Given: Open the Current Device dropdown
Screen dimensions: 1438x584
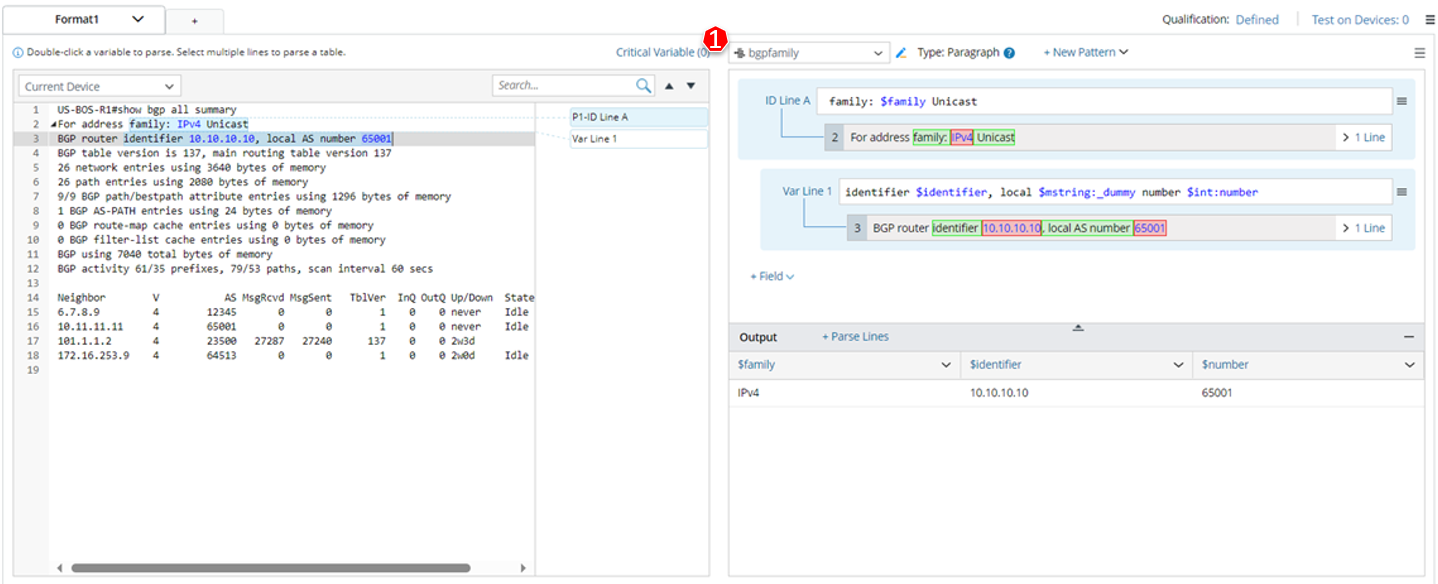Looking at the screenshot, I should [x=99, y=87].
